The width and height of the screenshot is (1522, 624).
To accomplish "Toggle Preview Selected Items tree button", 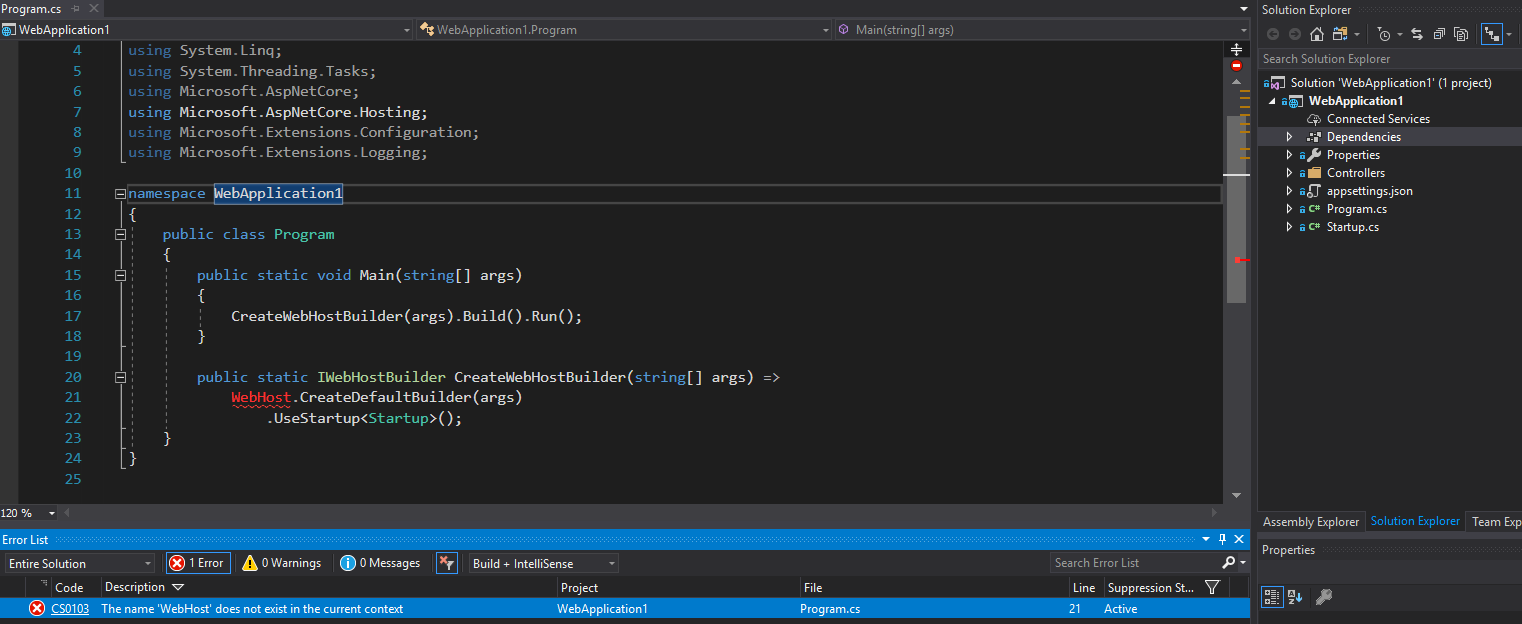I will [1492, 35].
